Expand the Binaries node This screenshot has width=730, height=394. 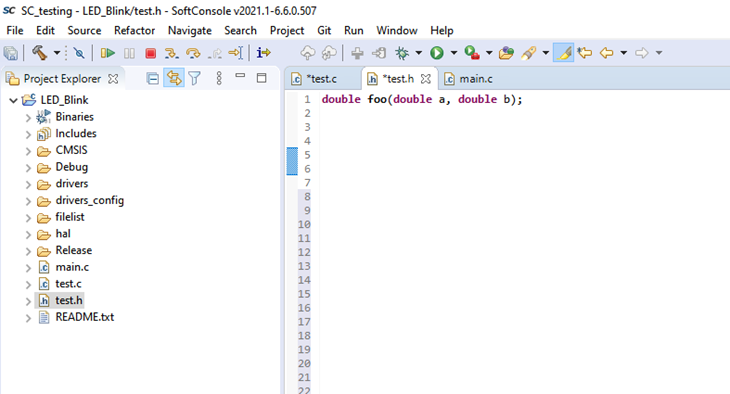tap(28, 117)
